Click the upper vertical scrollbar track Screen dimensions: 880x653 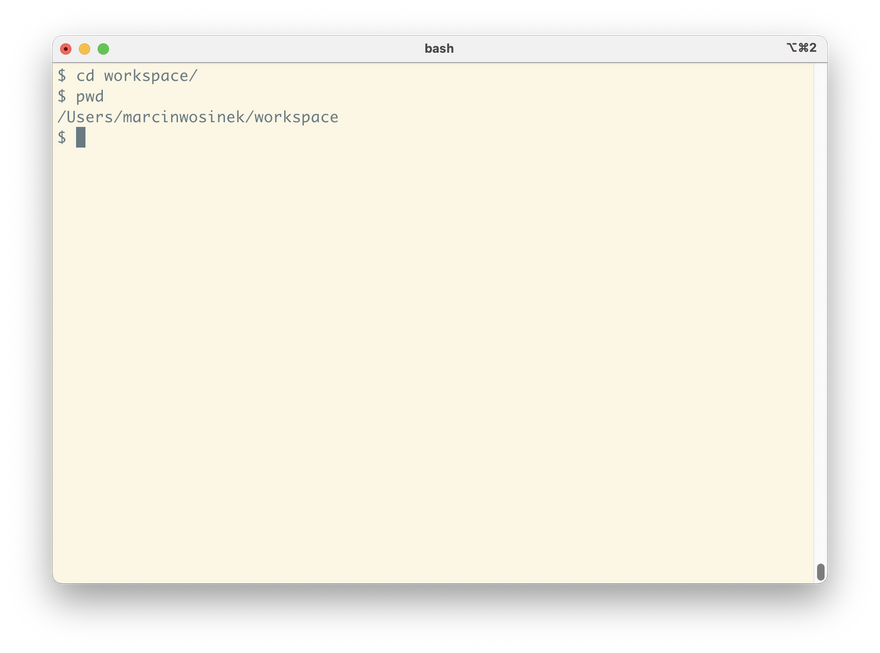pos(821,200)
